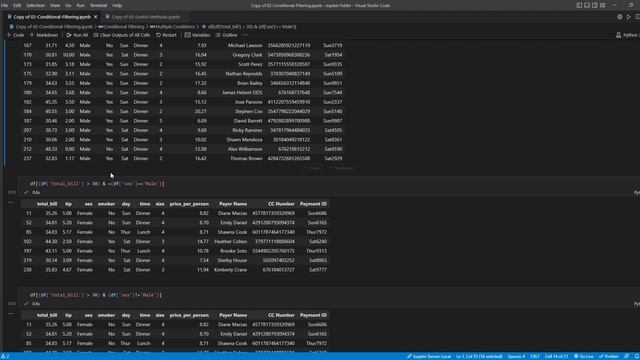Screen dimensions: 640x360
Task: Click the cell 'Gregory Clark'
Action: click(x=247, y=55)
